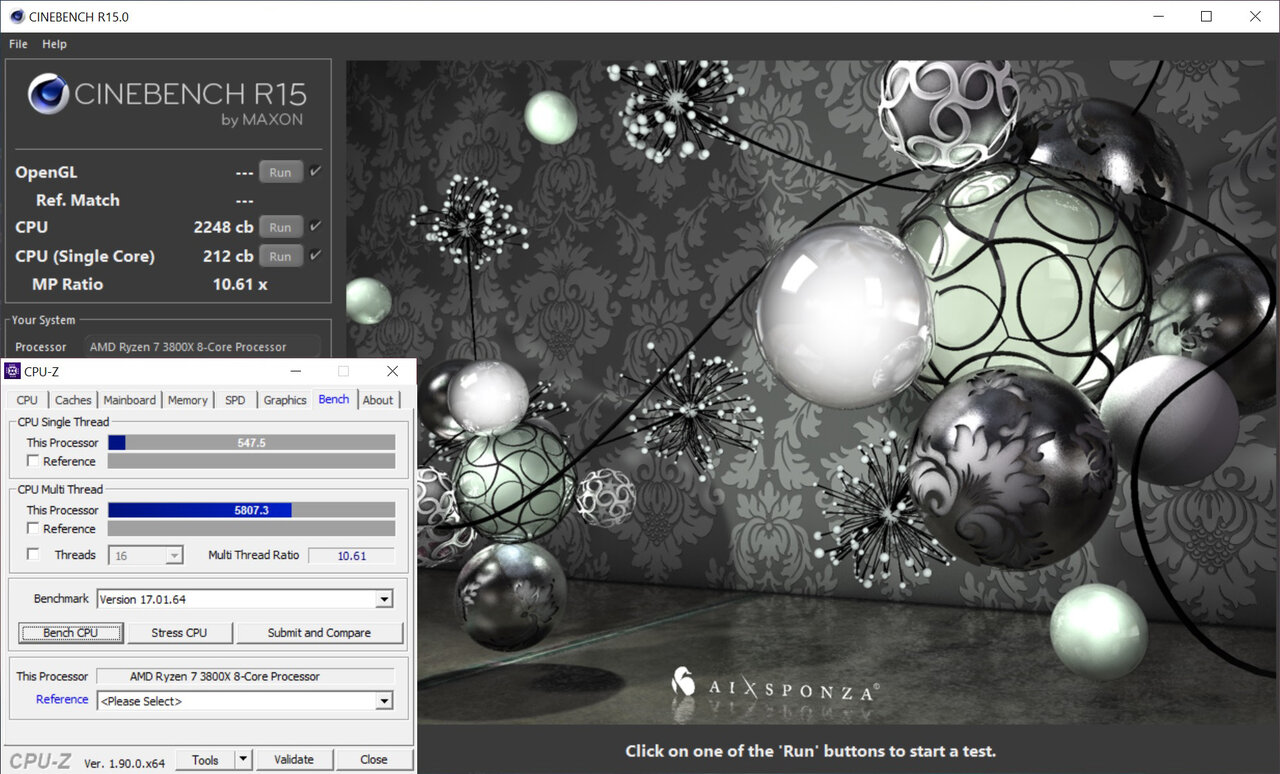
Task: Click Submit and Compare button
Action: 319,633
